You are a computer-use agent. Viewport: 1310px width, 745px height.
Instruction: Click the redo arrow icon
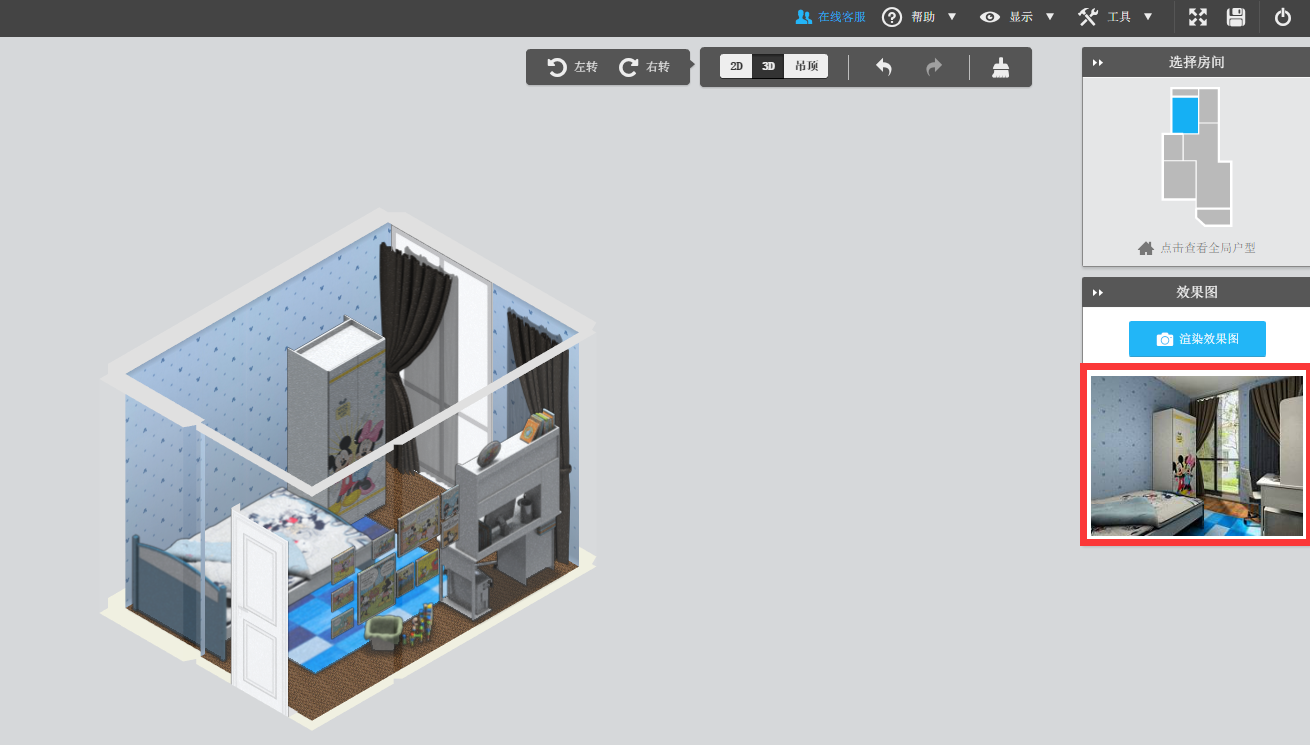coord(934,67)
